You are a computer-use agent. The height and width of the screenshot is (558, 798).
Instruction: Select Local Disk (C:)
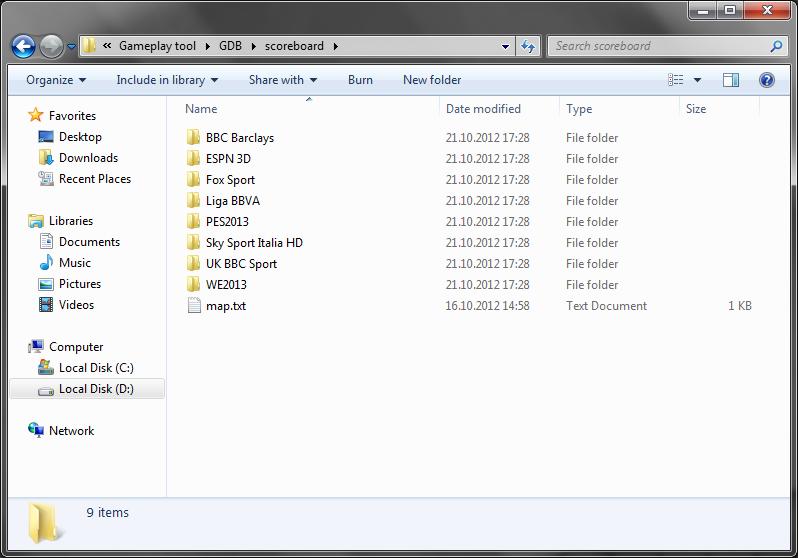click(x=96, y=368)
